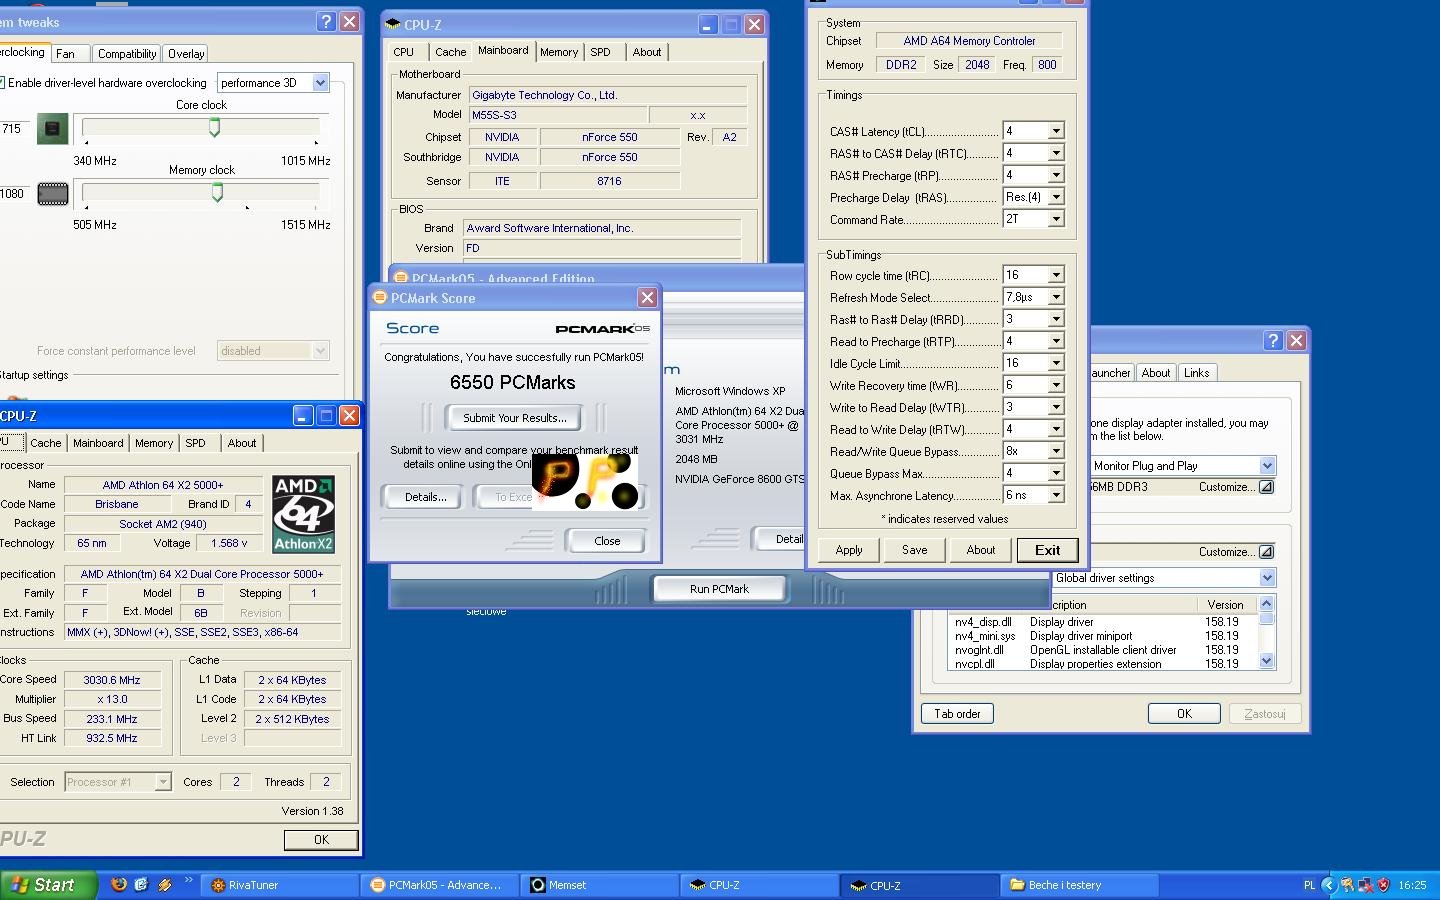The width and height of the screenshot is (1440, 900).
Task: Click the red security shield tray icon
Action: 1384,885
